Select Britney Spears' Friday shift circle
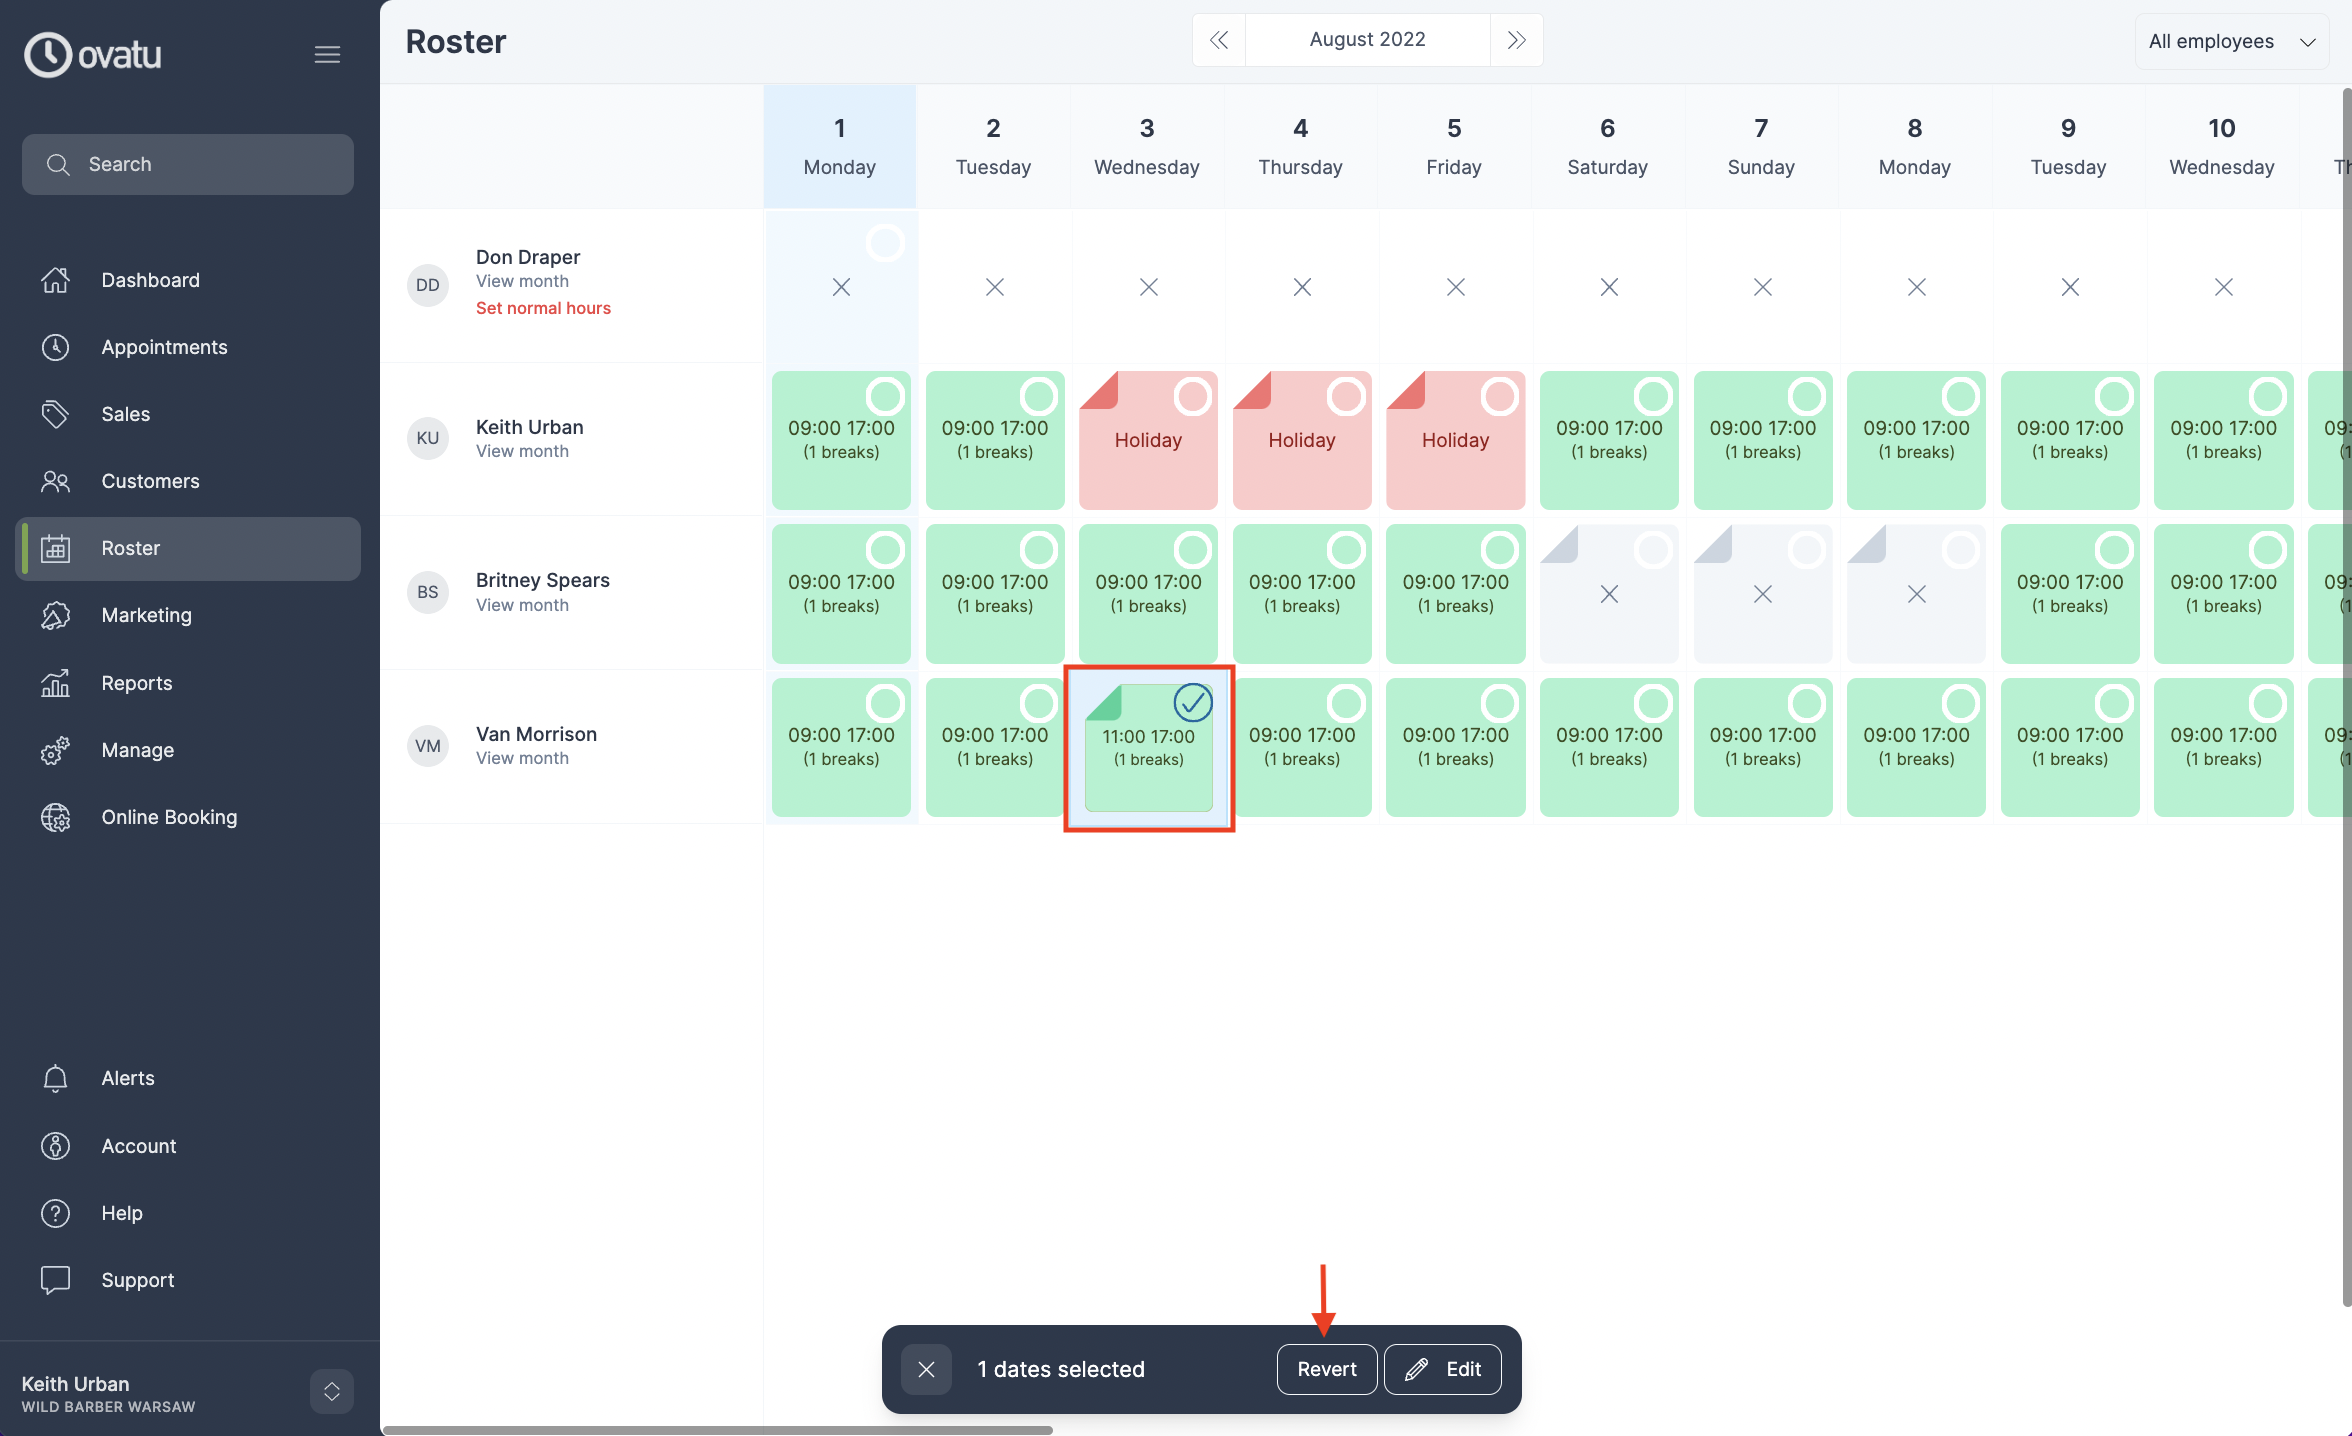The width and height of the screenshot is (2352, 1436). click(x=1501, y=549)
